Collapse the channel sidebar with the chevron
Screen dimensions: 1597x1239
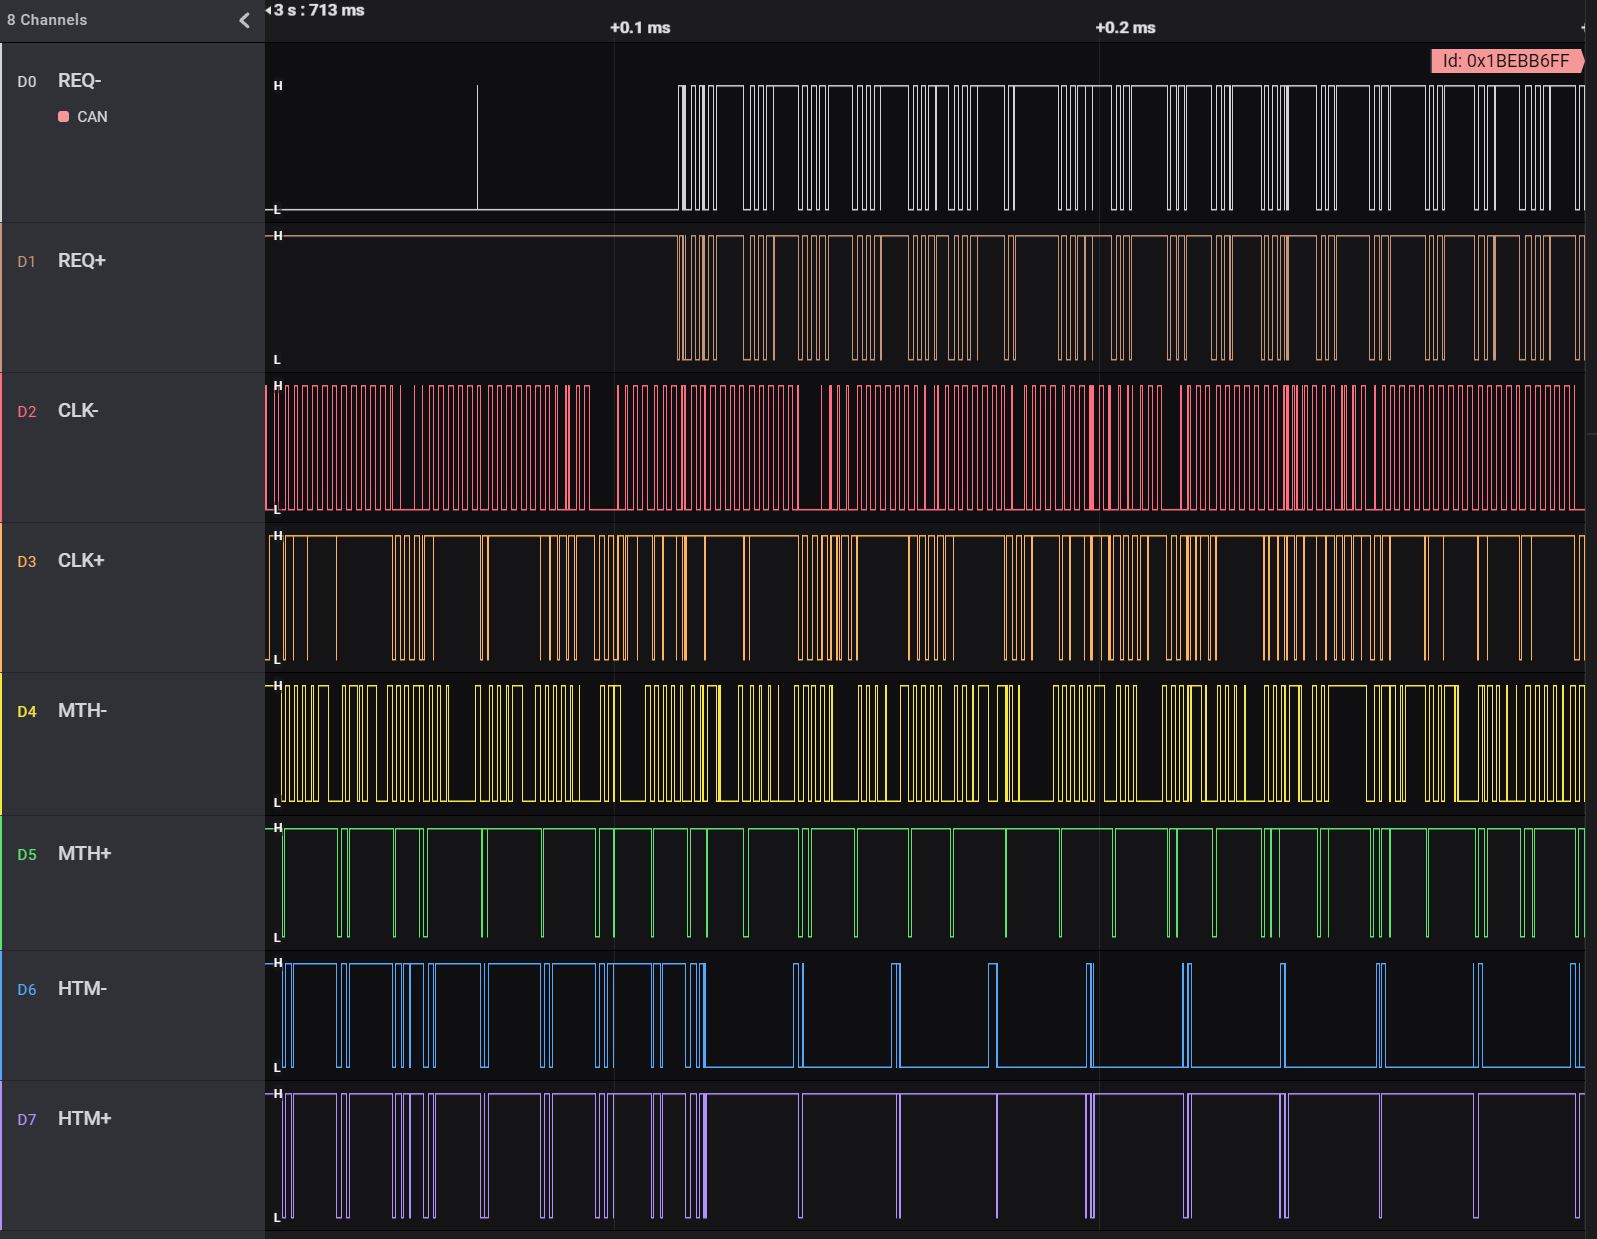click(244, 20)
